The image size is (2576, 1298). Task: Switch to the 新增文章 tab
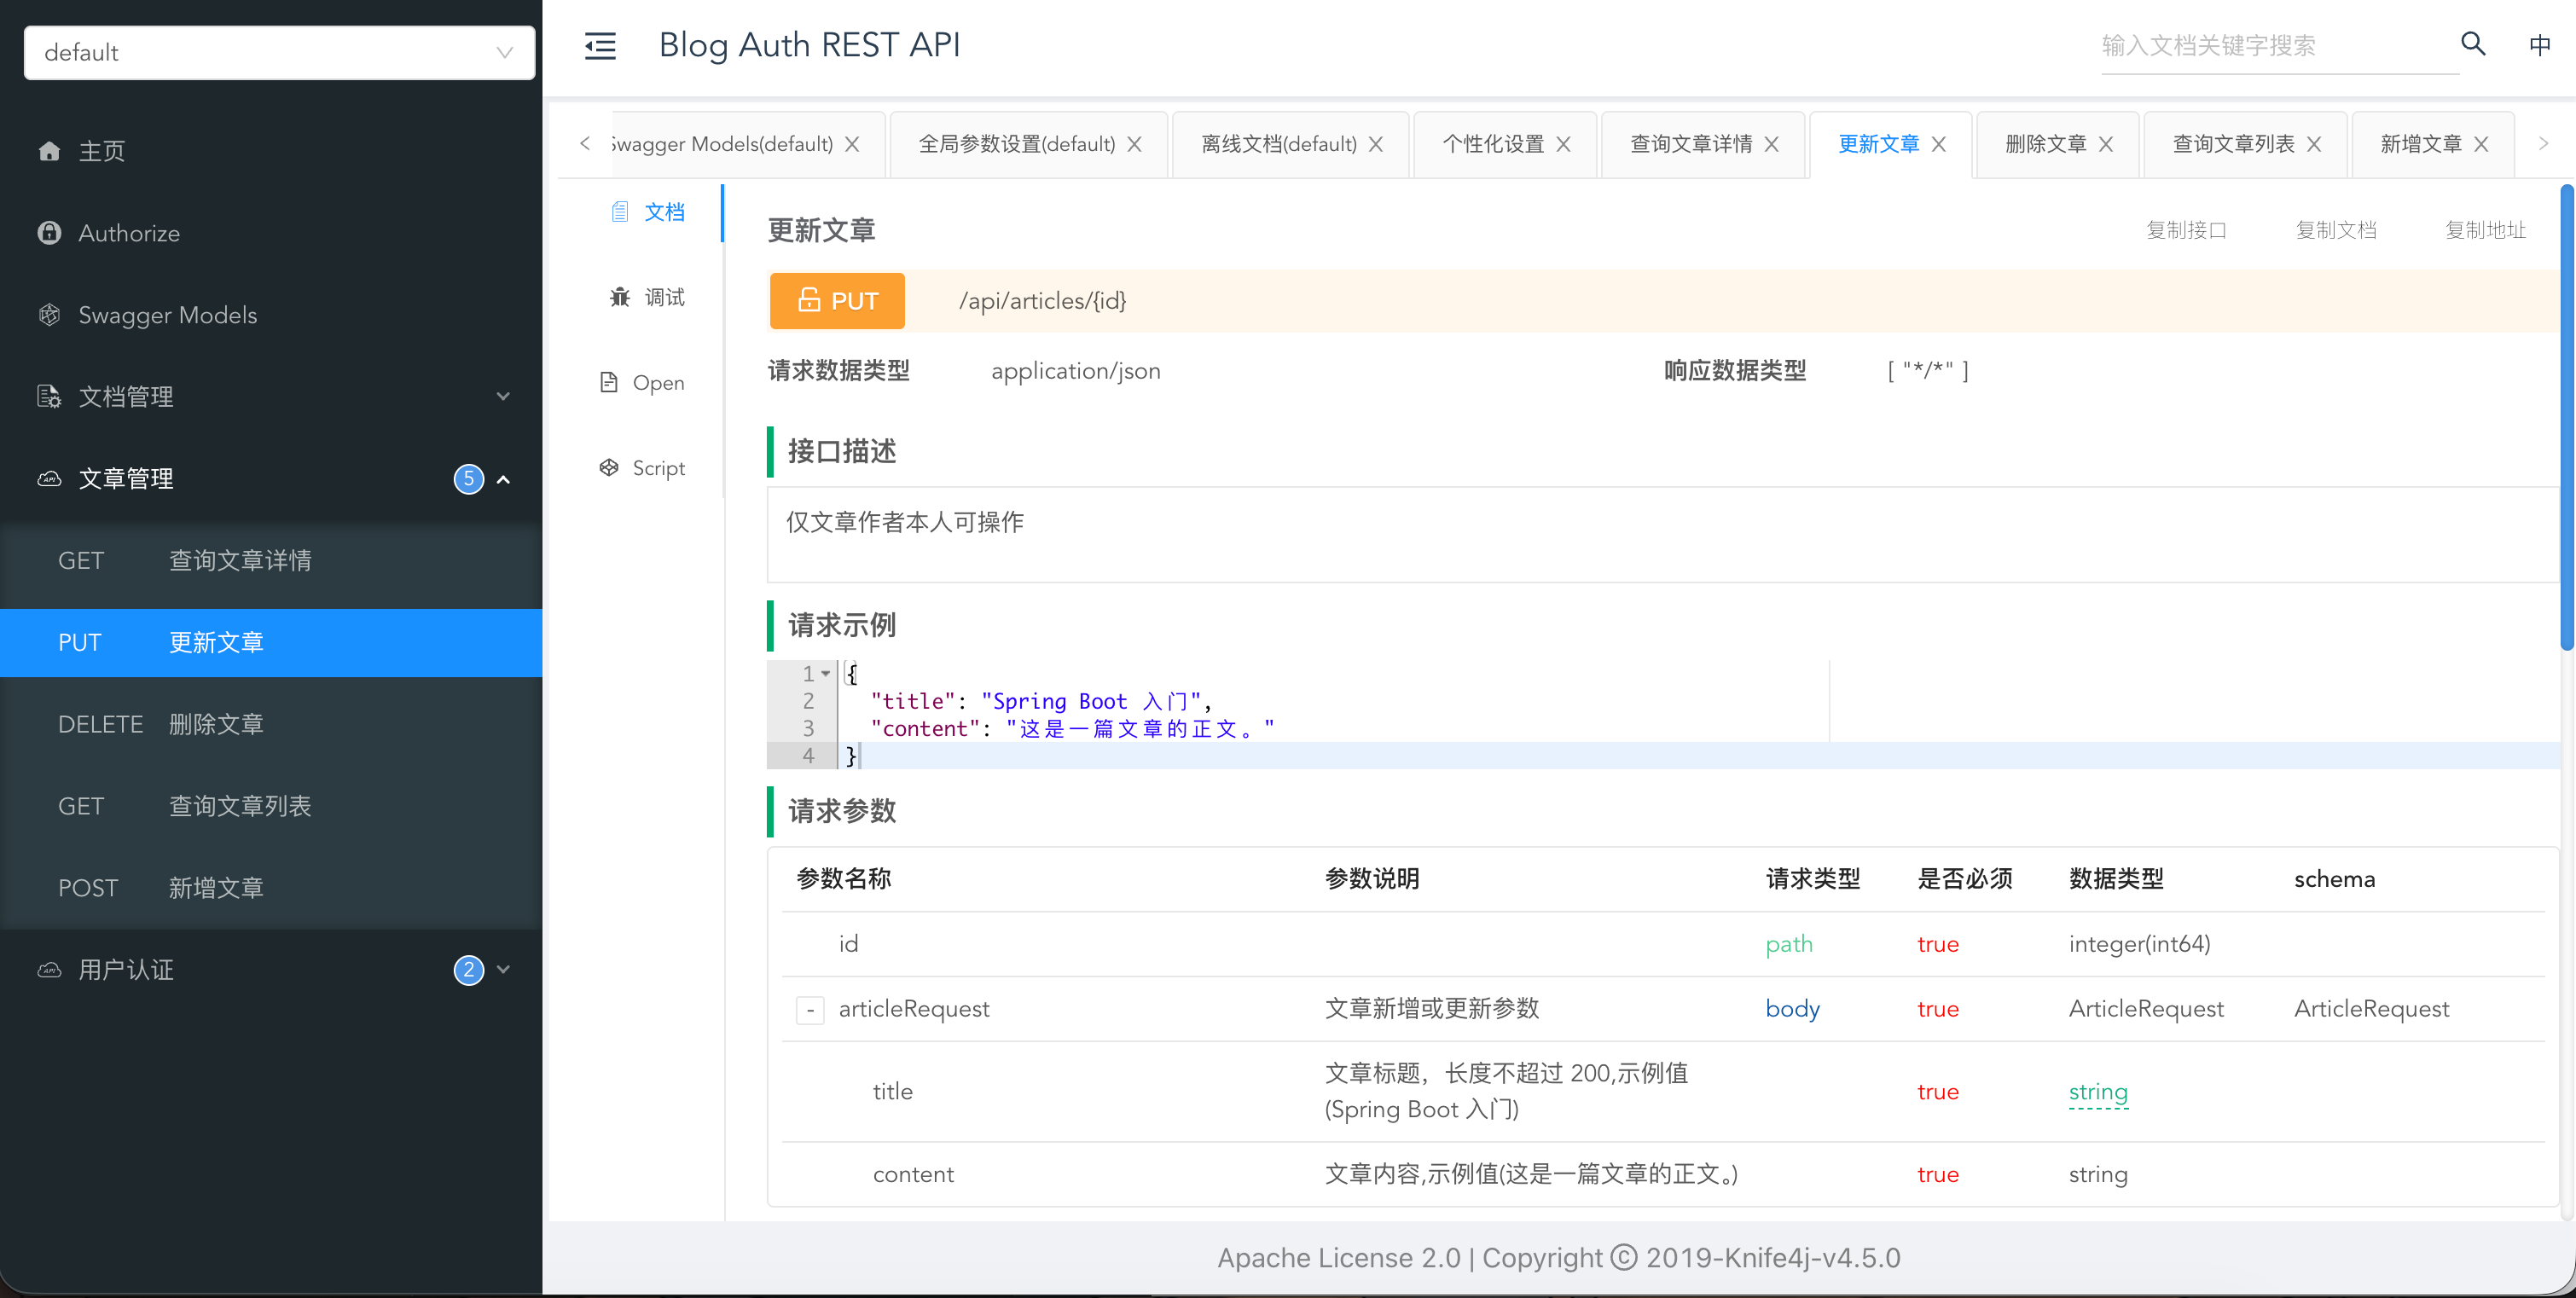click(2420, 145)
